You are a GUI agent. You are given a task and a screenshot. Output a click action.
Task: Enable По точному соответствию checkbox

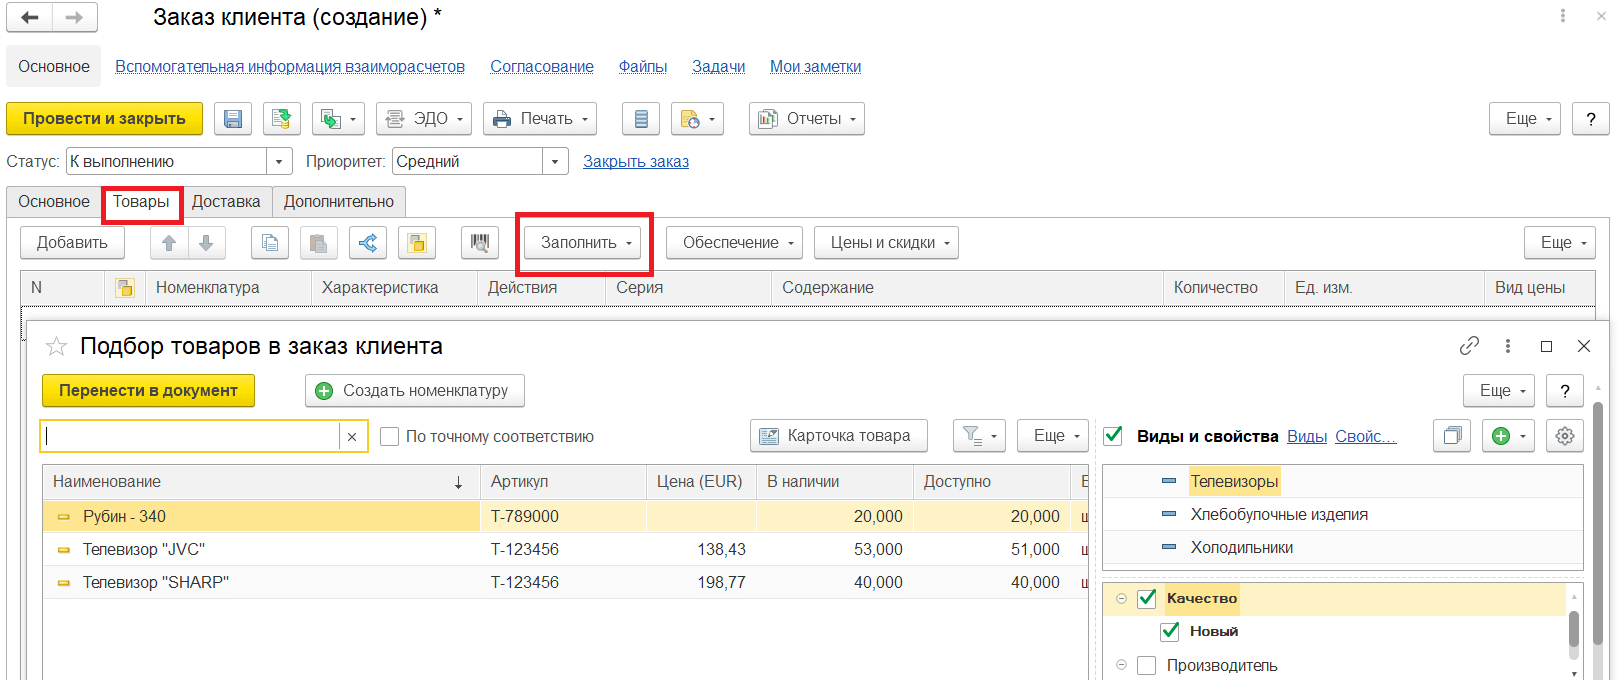coord(390,437)
